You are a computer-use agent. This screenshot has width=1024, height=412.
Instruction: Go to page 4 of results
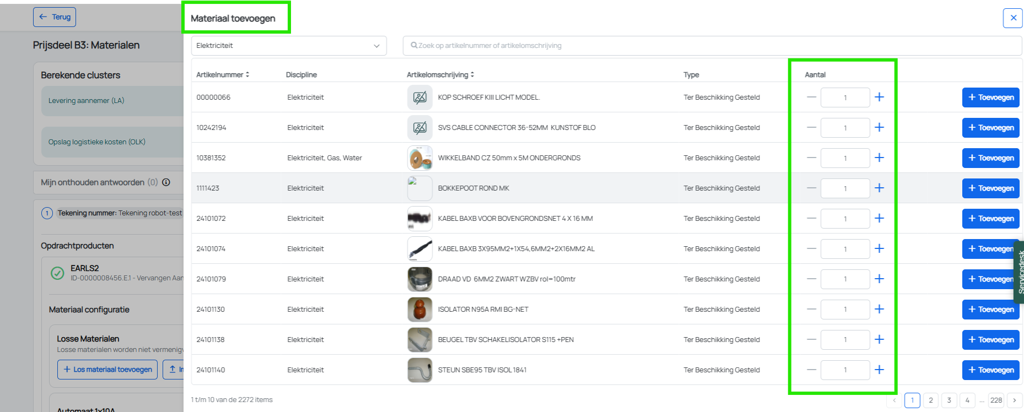click(x=968, y=400)
